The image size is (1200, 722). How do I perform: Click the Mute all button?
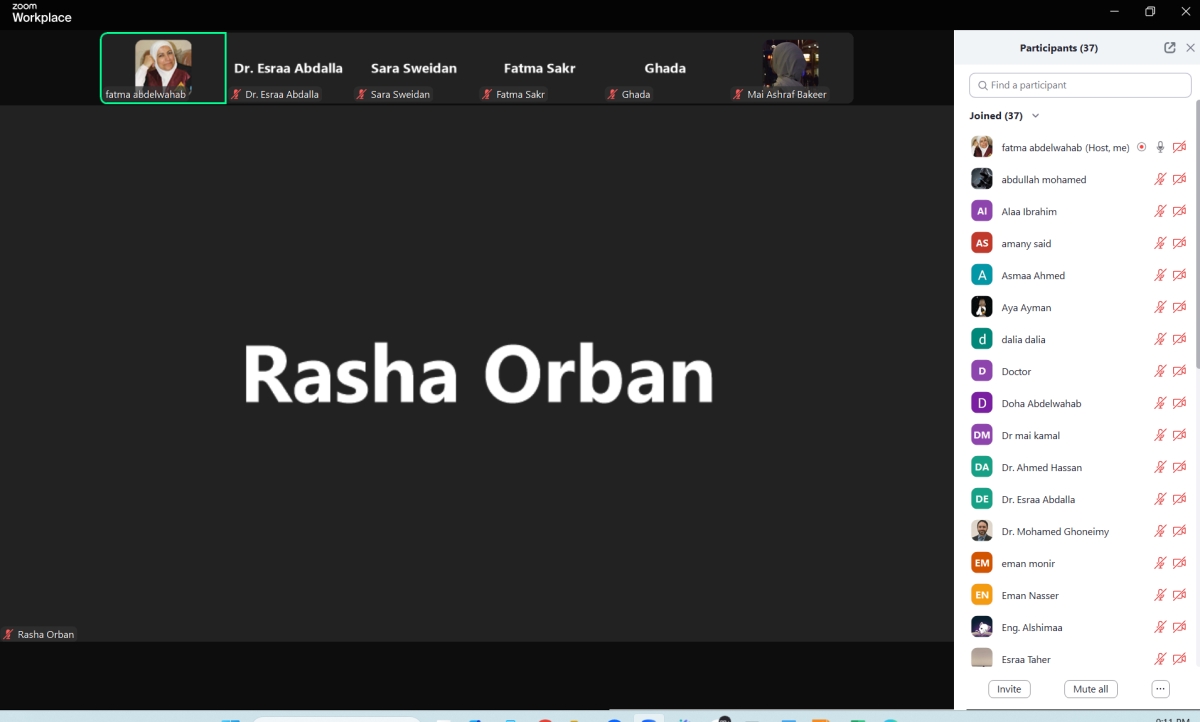[1090, 689]
